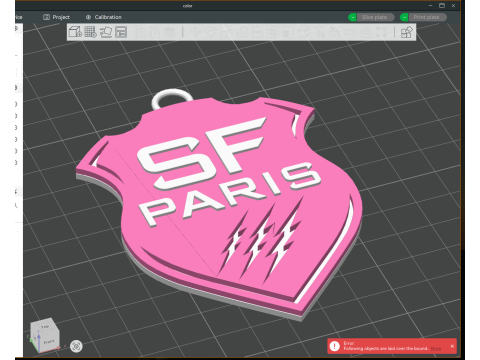Expand the green Slice plate dropdown arrow
Image resolution: width=480 pixels, height=360 pixels.
[352, 17]
